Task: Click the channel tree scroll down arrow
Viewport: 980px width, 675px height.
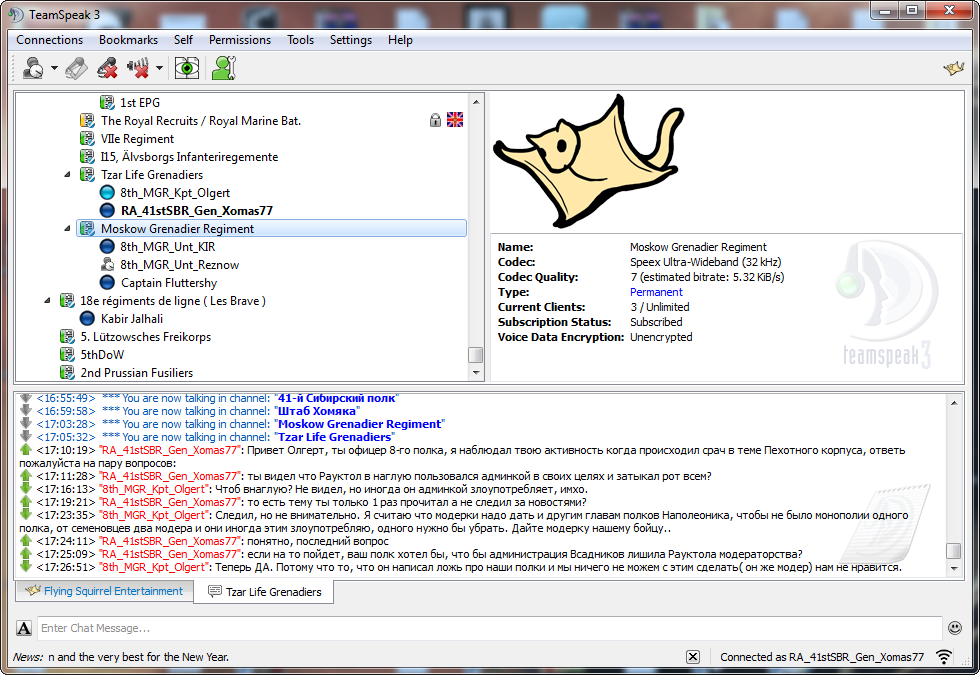Action: click(x=476, y=372)
